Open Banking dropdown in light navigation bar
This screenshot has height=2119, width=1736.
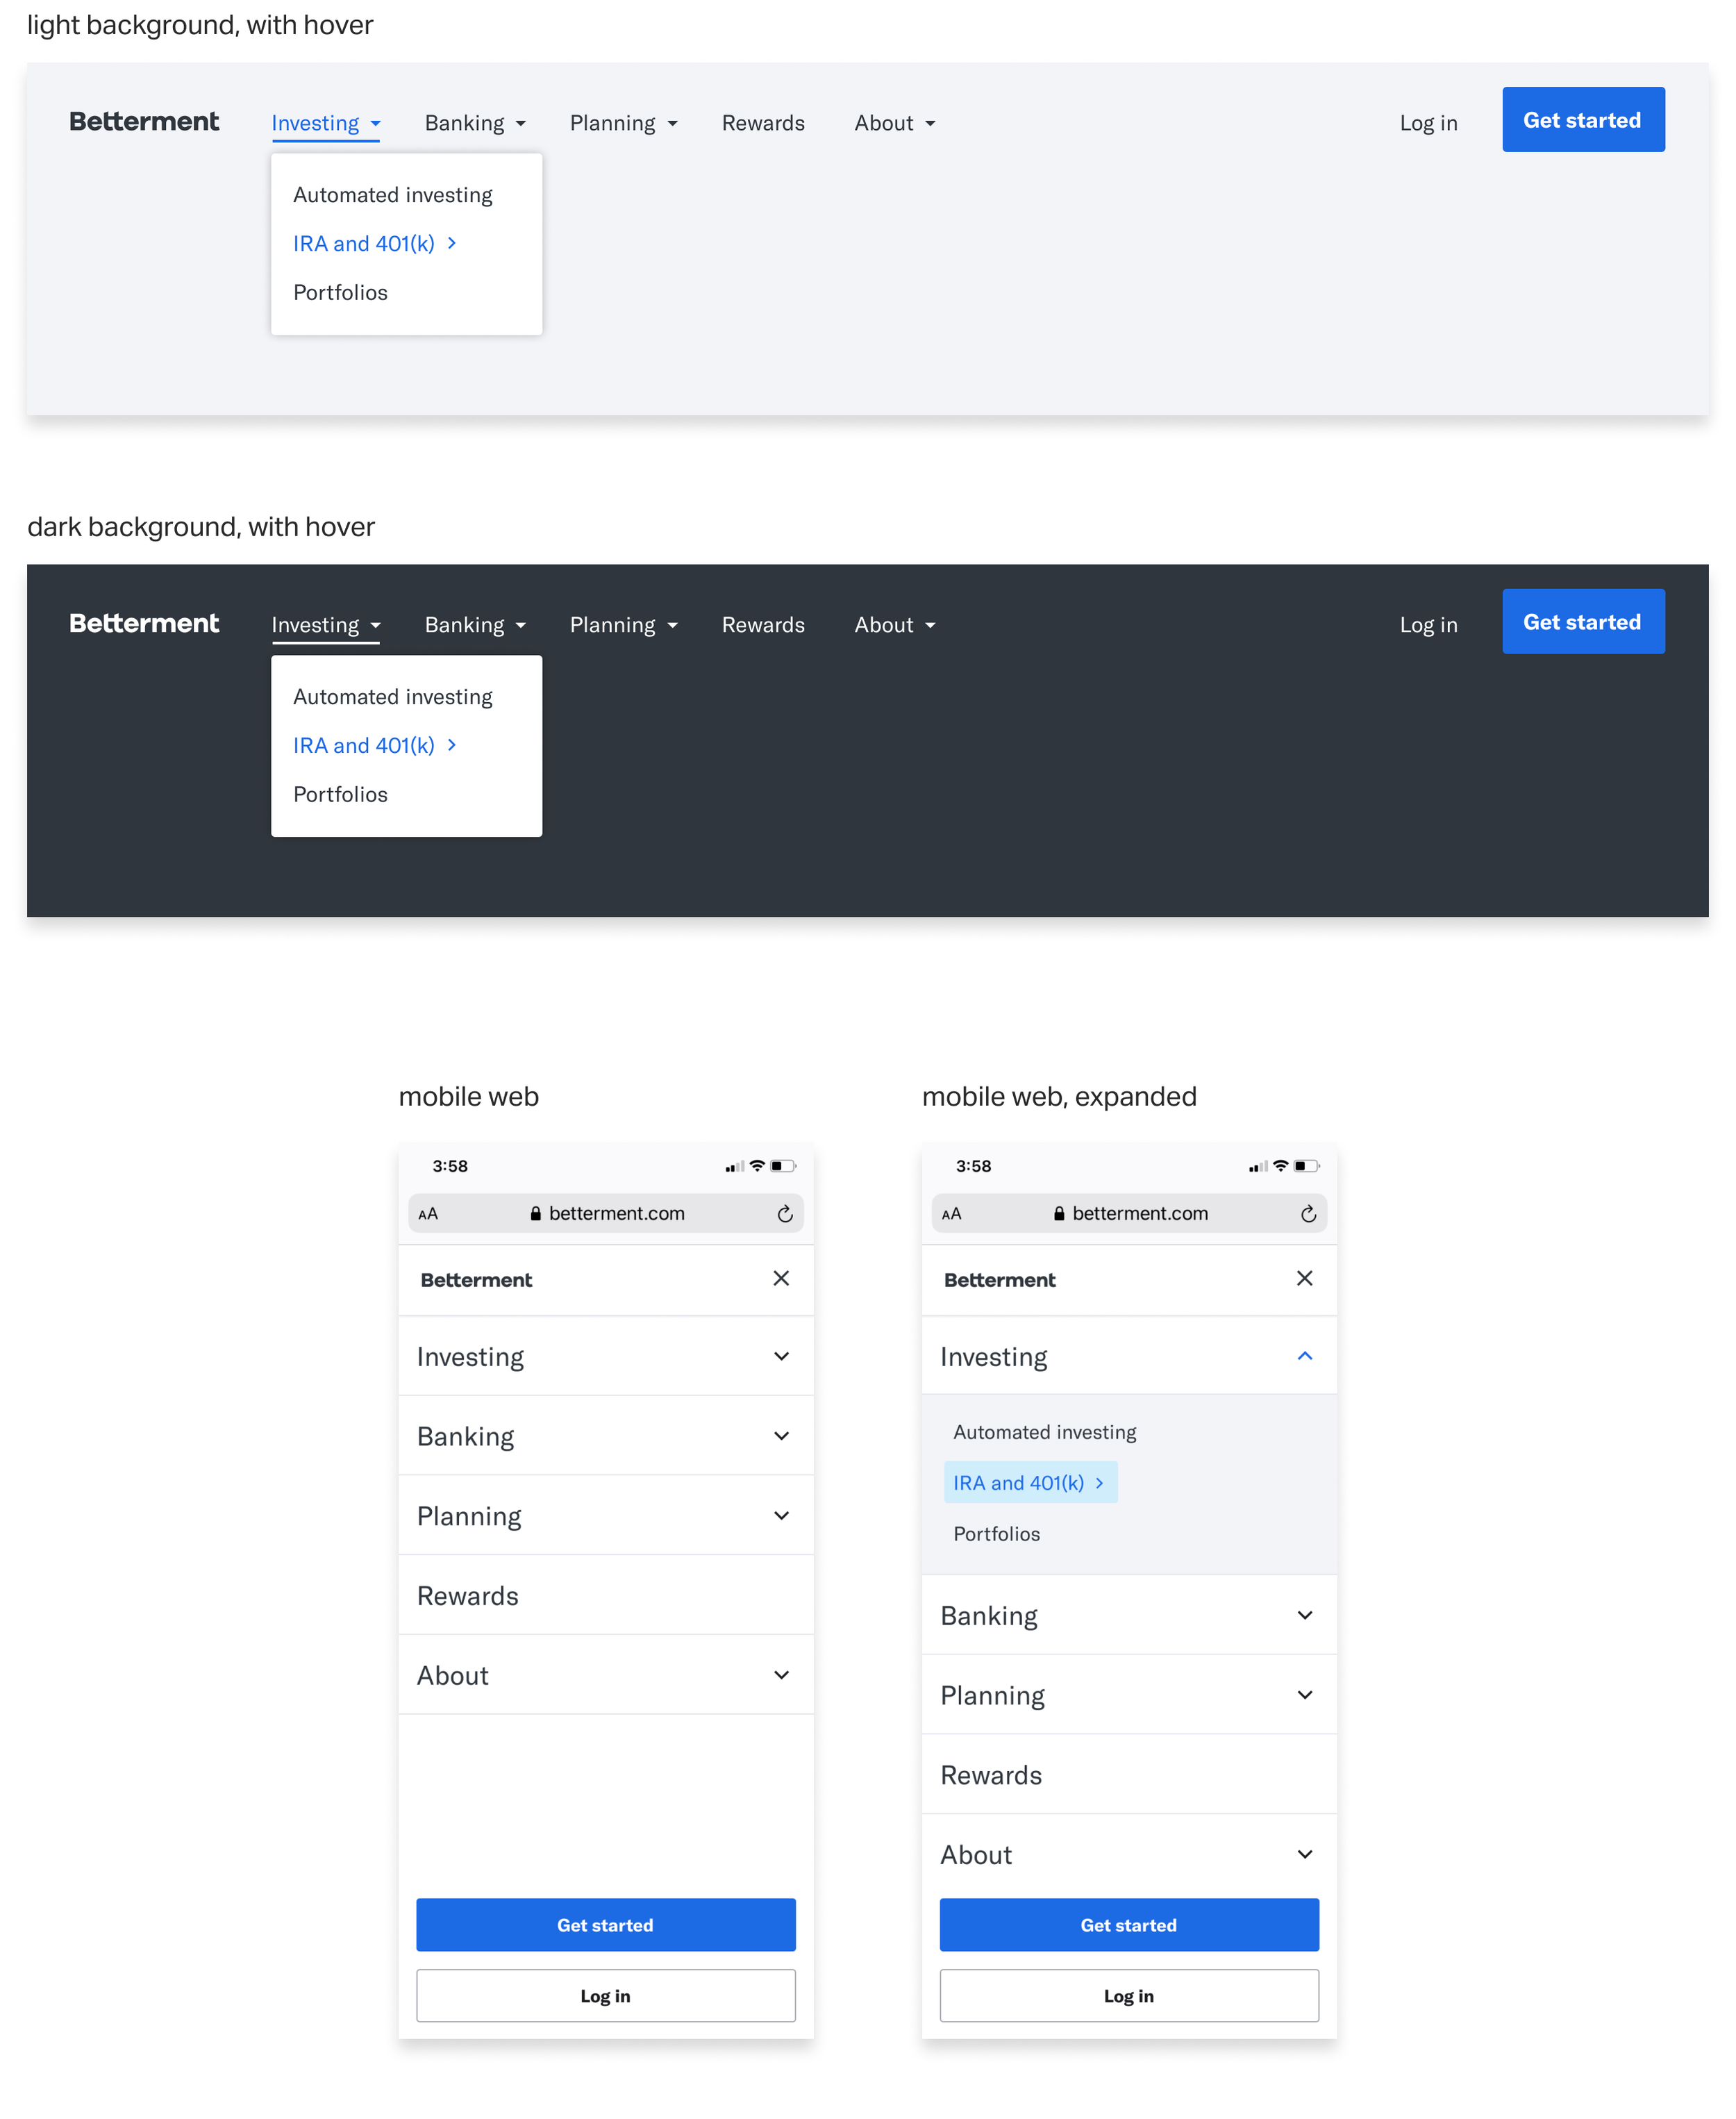(475, 123)
